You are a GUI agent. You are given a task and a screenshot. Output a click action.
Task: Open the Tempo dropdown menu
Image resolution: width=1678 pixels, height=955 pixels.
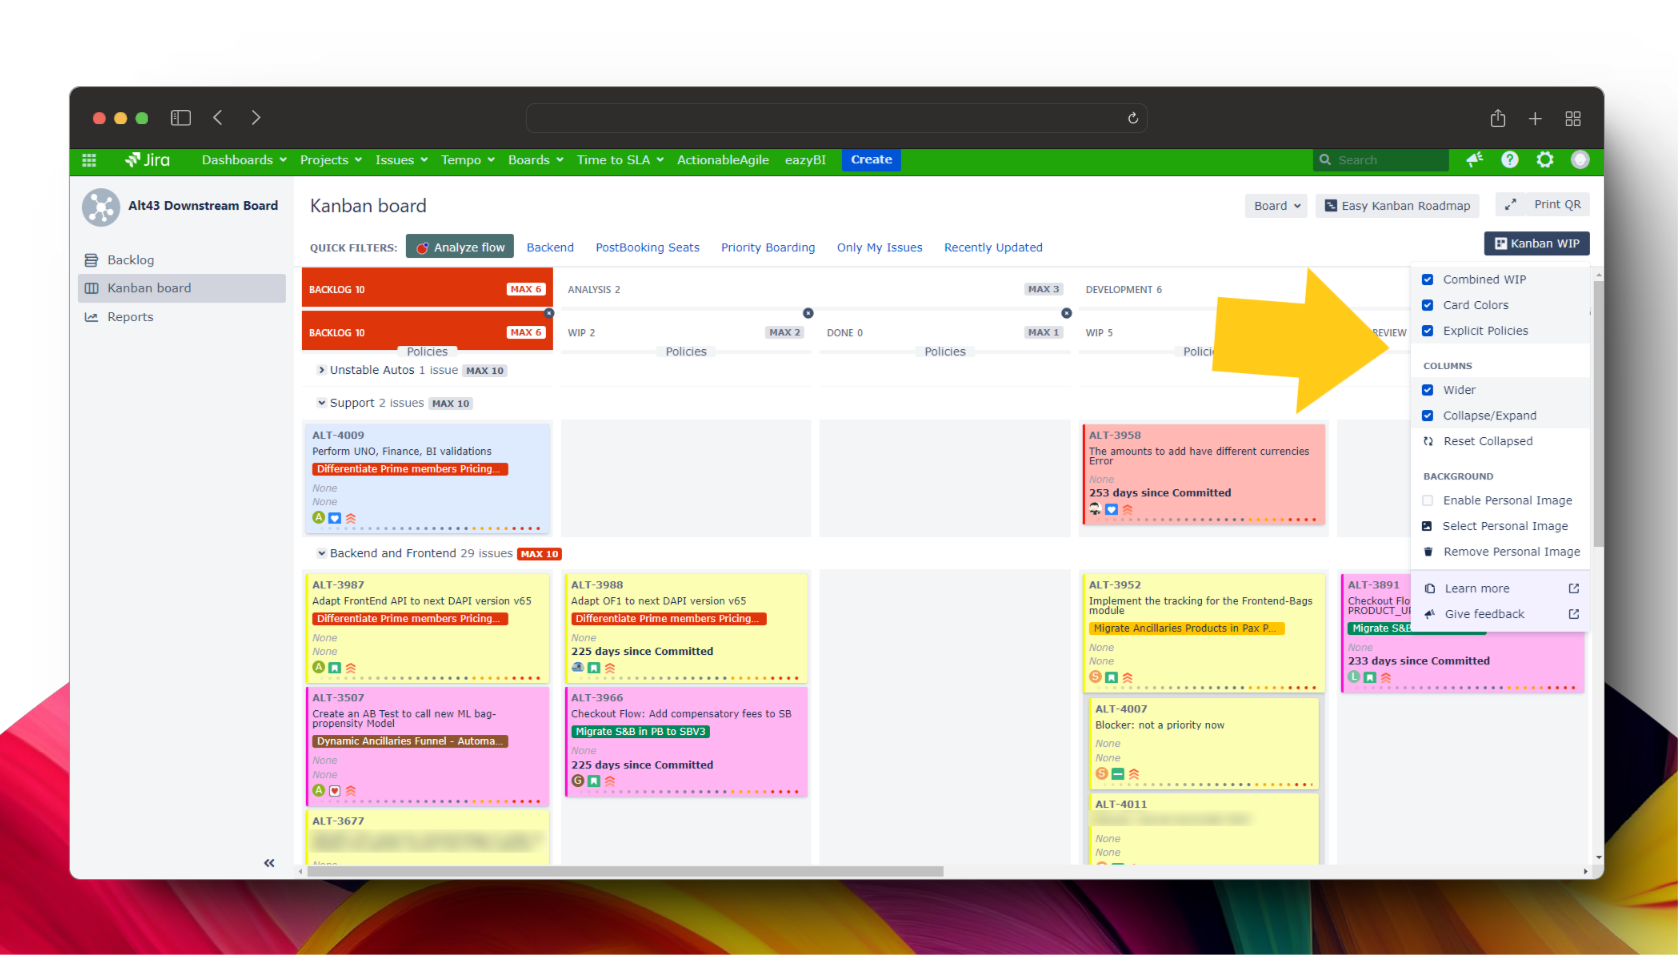[x=468, y=160]
